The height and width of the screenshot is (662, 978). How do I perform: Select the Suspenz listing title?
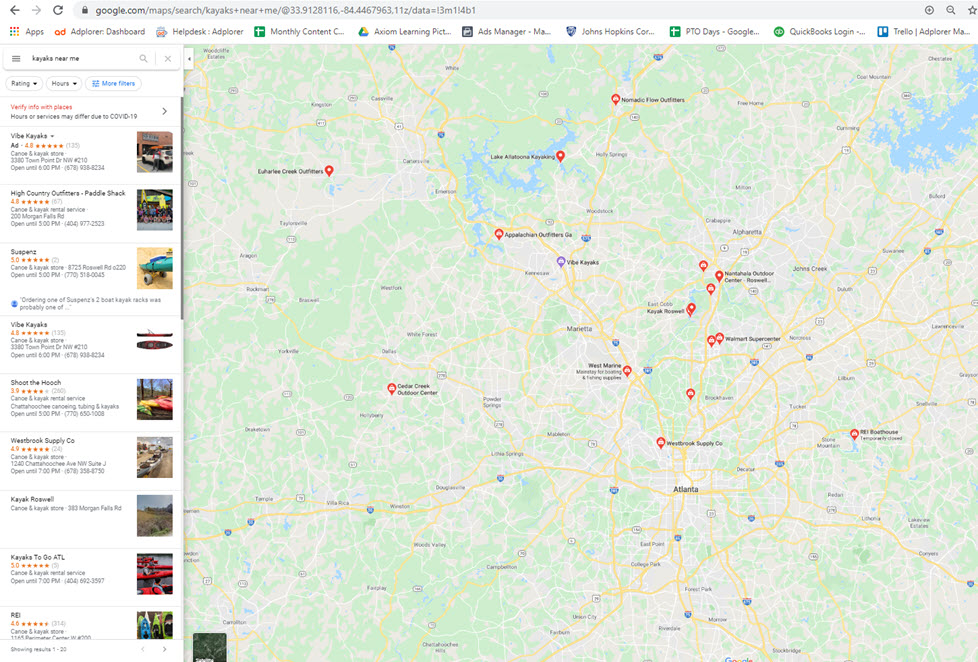coord(23,252)
